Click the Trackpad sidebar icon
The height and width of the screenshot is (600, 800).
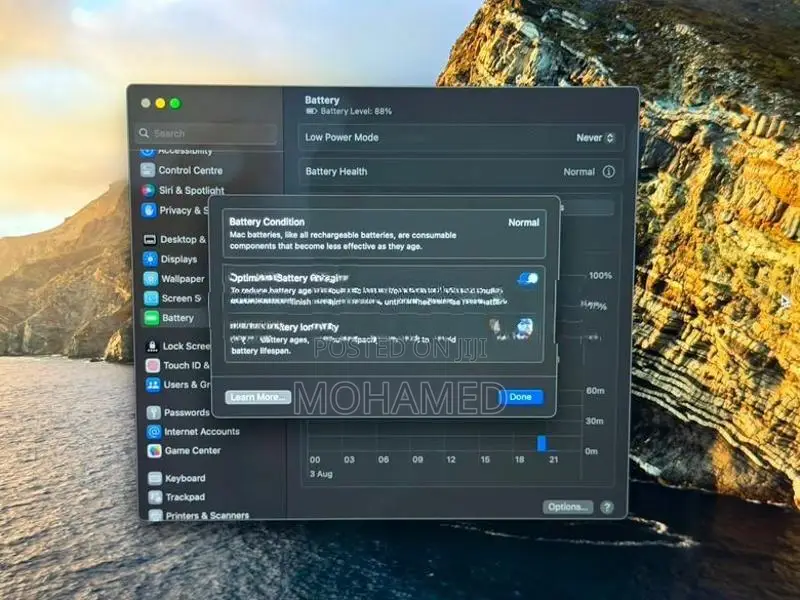[x=156, y=497]
